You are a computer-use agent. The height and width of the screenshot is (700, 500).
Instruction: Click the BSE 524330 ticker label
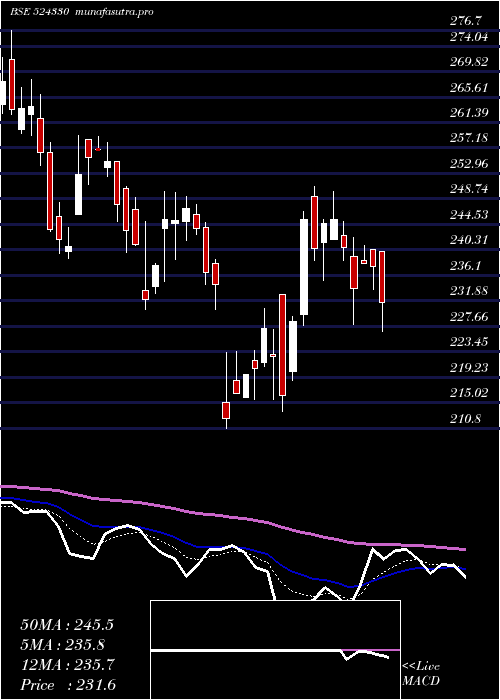pyautogui.click(x=39, y=12)
